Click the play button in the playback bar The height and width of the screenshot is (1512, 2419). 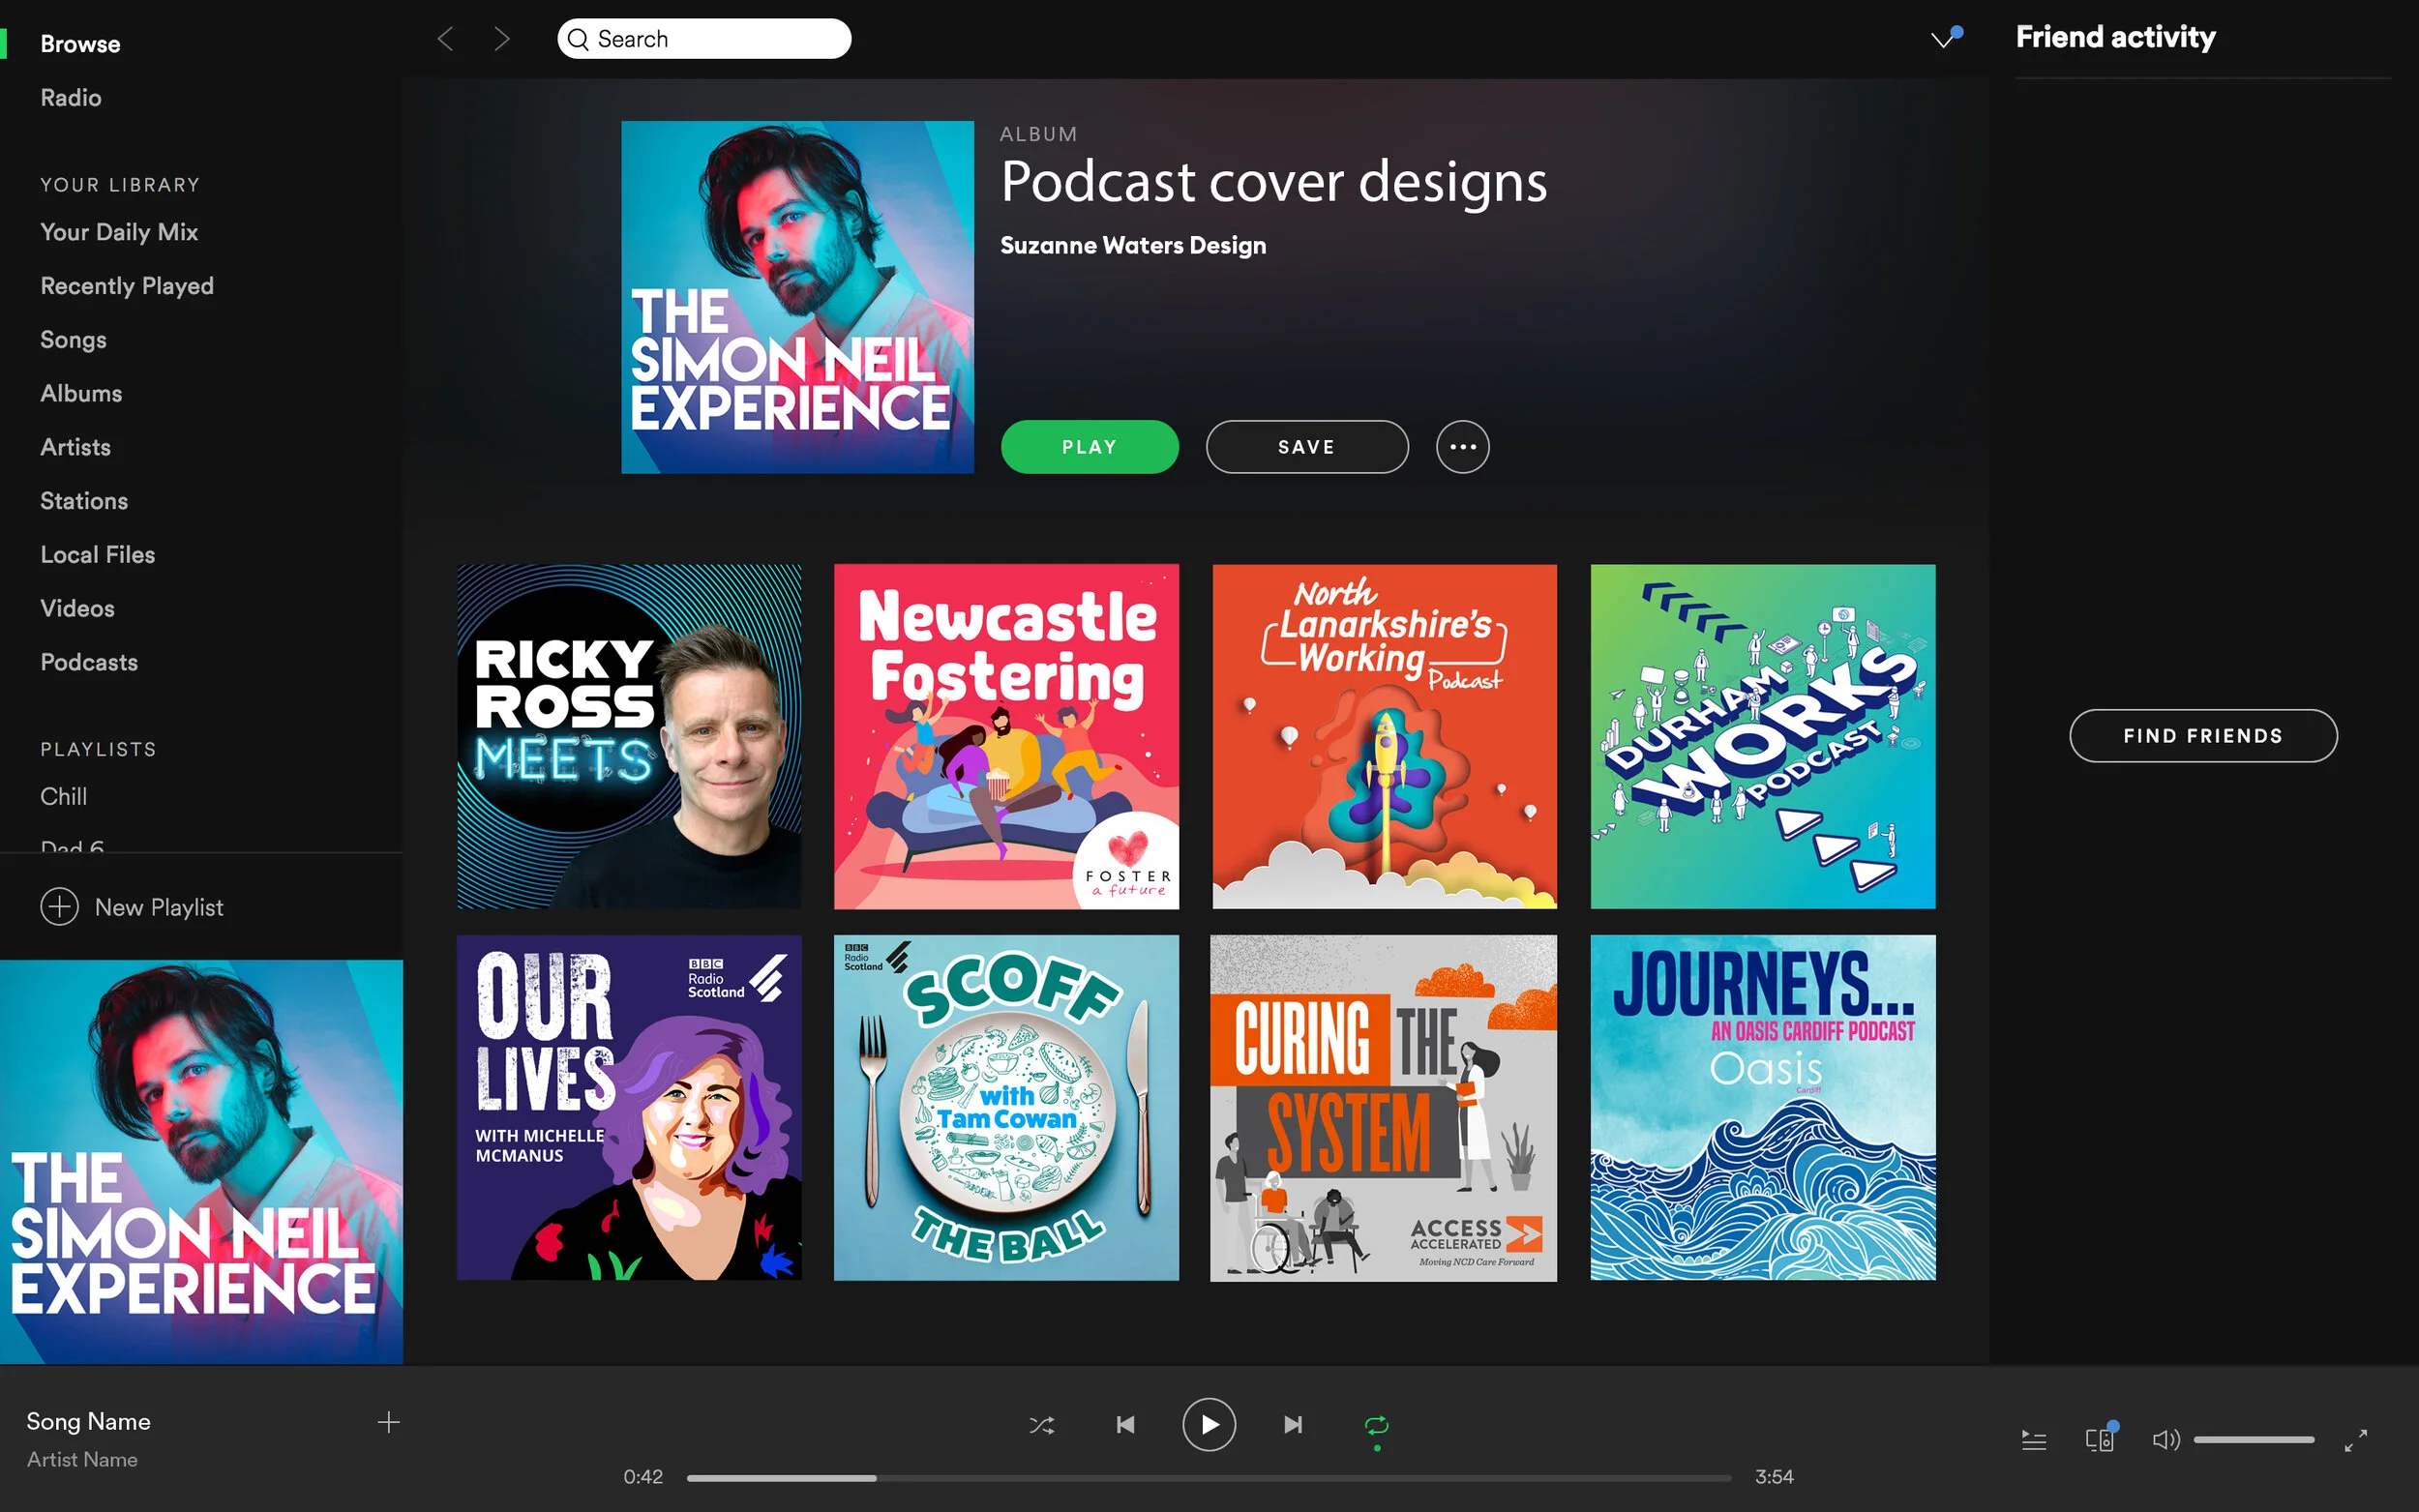pos(1208,1425)
